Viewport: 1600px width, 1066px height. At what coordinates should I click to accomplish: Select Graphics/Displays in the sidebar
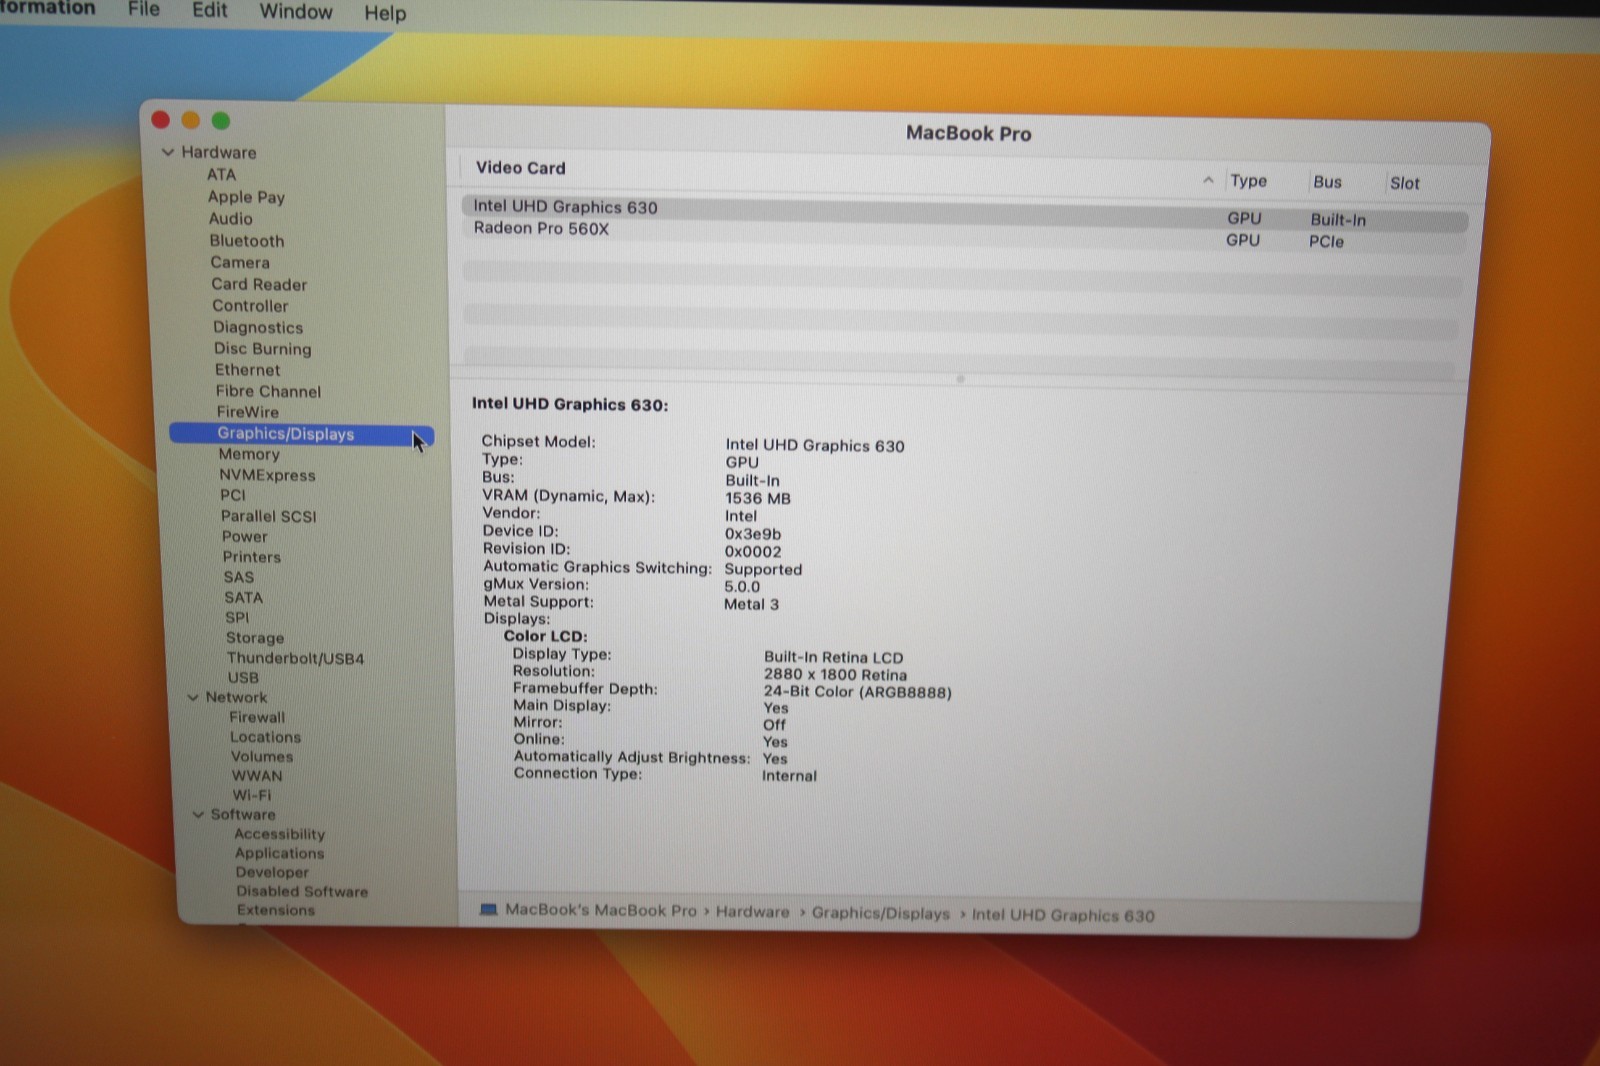[302, 433]
